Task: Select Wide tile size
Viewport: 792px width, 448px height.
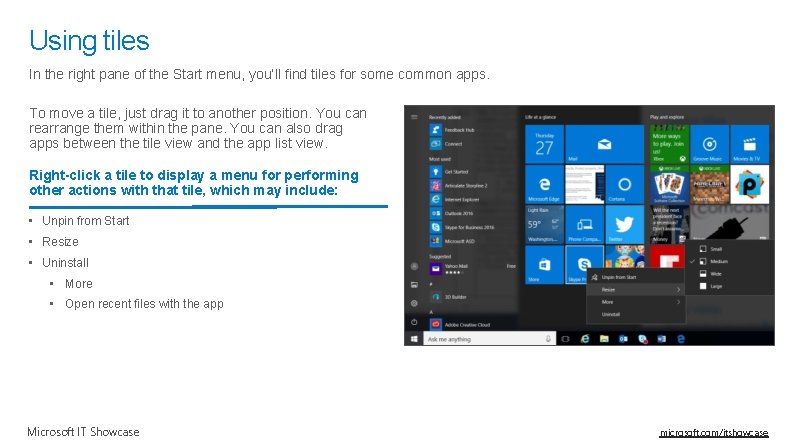Action: point(730,274)
